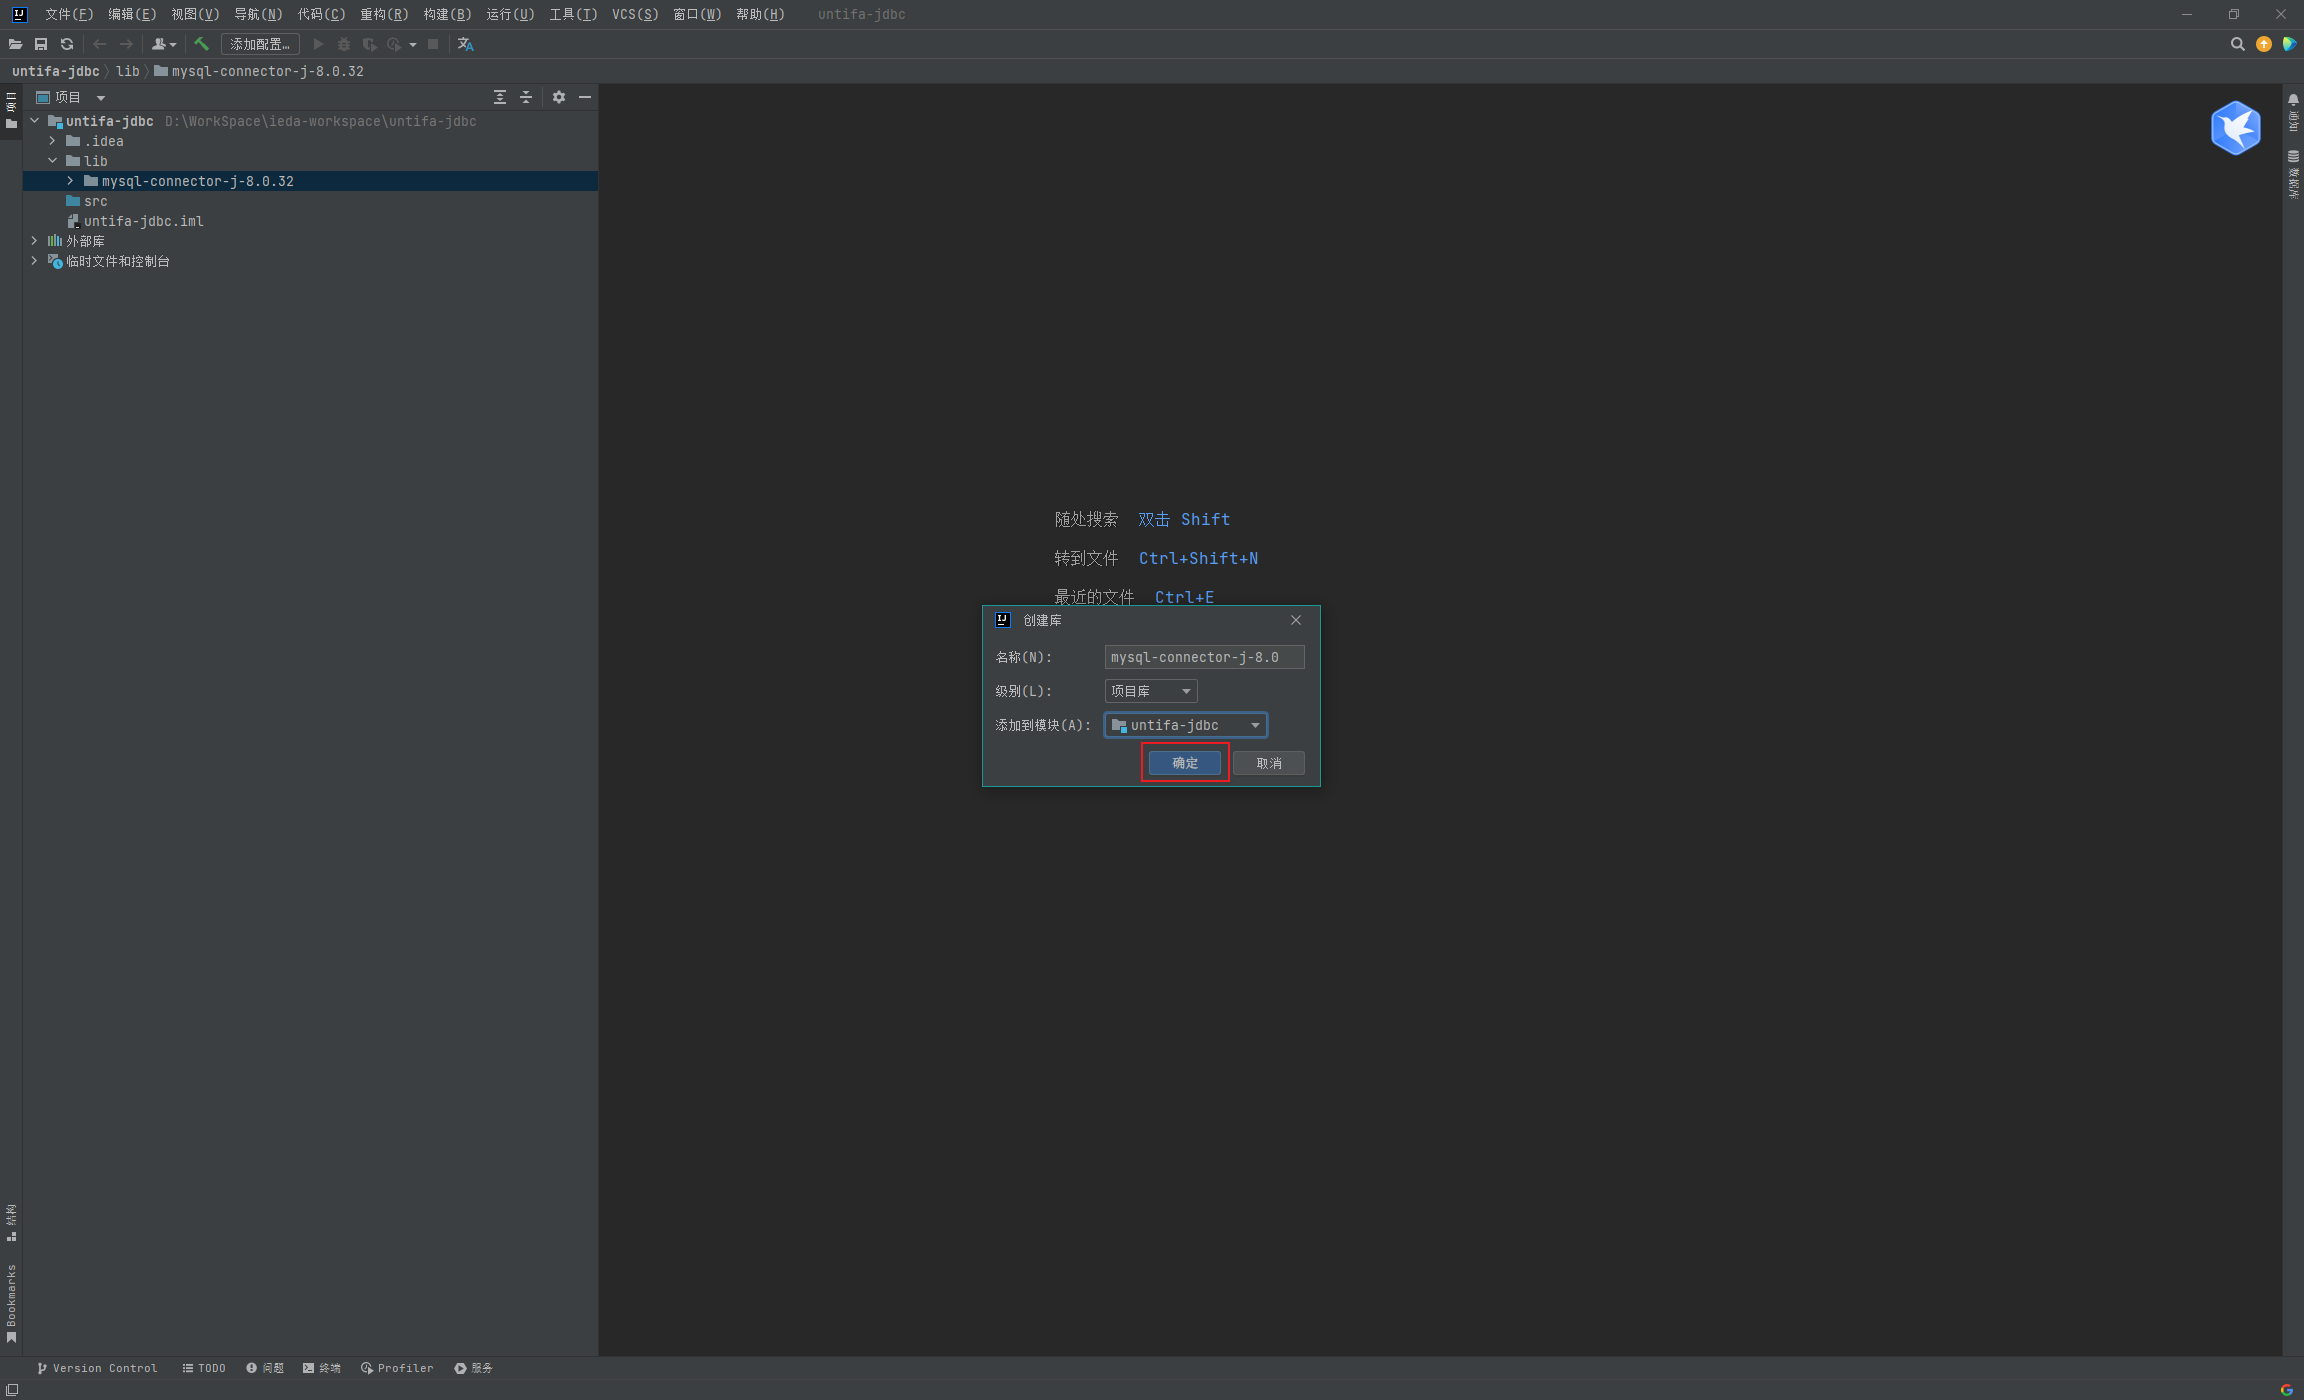Click the Collapse All icon in project panel
The image size is (2304, 1400).
point(526,97)
